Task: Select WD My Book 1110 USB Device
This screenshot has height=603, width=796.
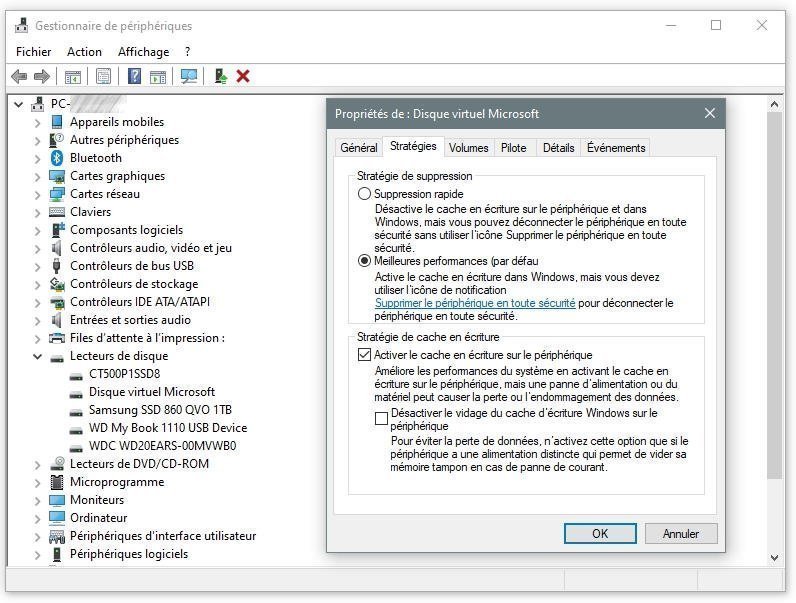Action: pos(168,428)
